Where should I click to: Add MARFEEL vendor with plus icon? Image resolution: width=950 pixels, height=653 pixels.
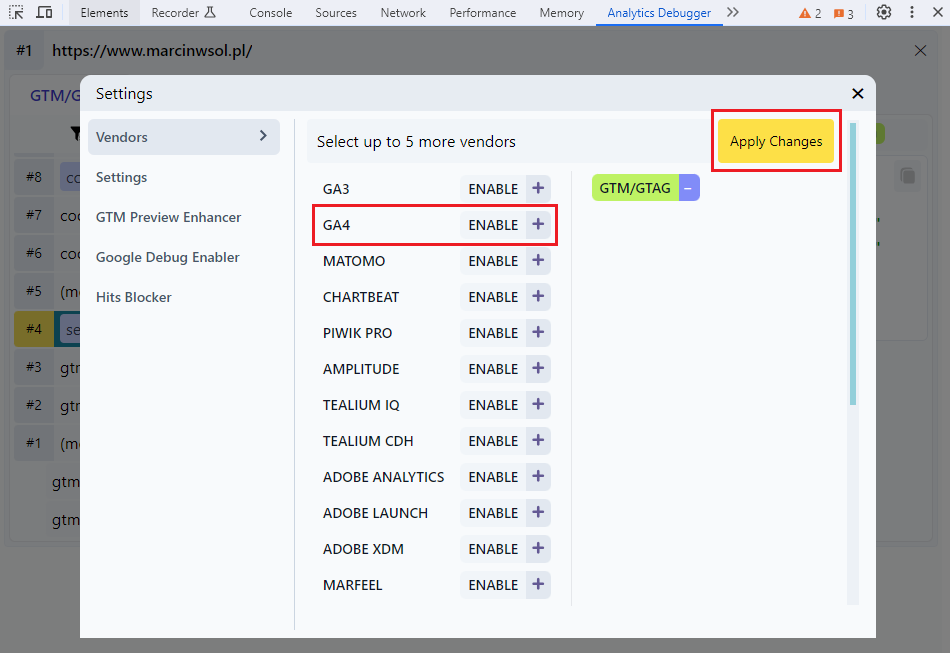(538, 585)
